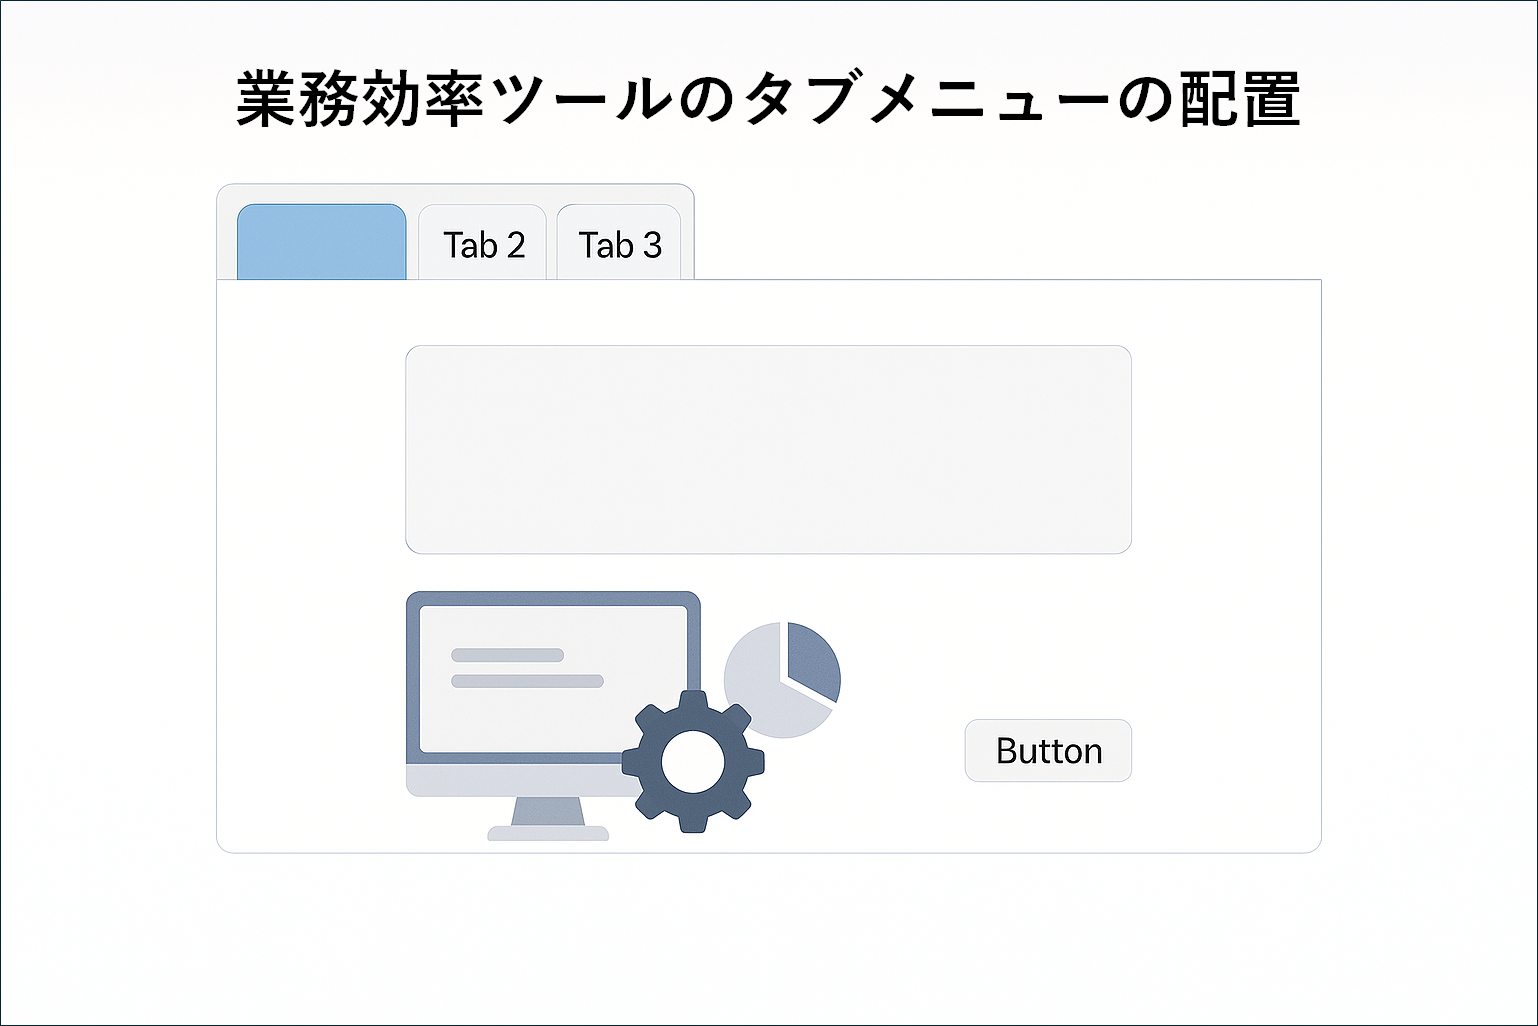Click blank panel area left of the text box
Image resolution: width=1538 pixels, height=1026 pixels.
click(x=310, y=449)
